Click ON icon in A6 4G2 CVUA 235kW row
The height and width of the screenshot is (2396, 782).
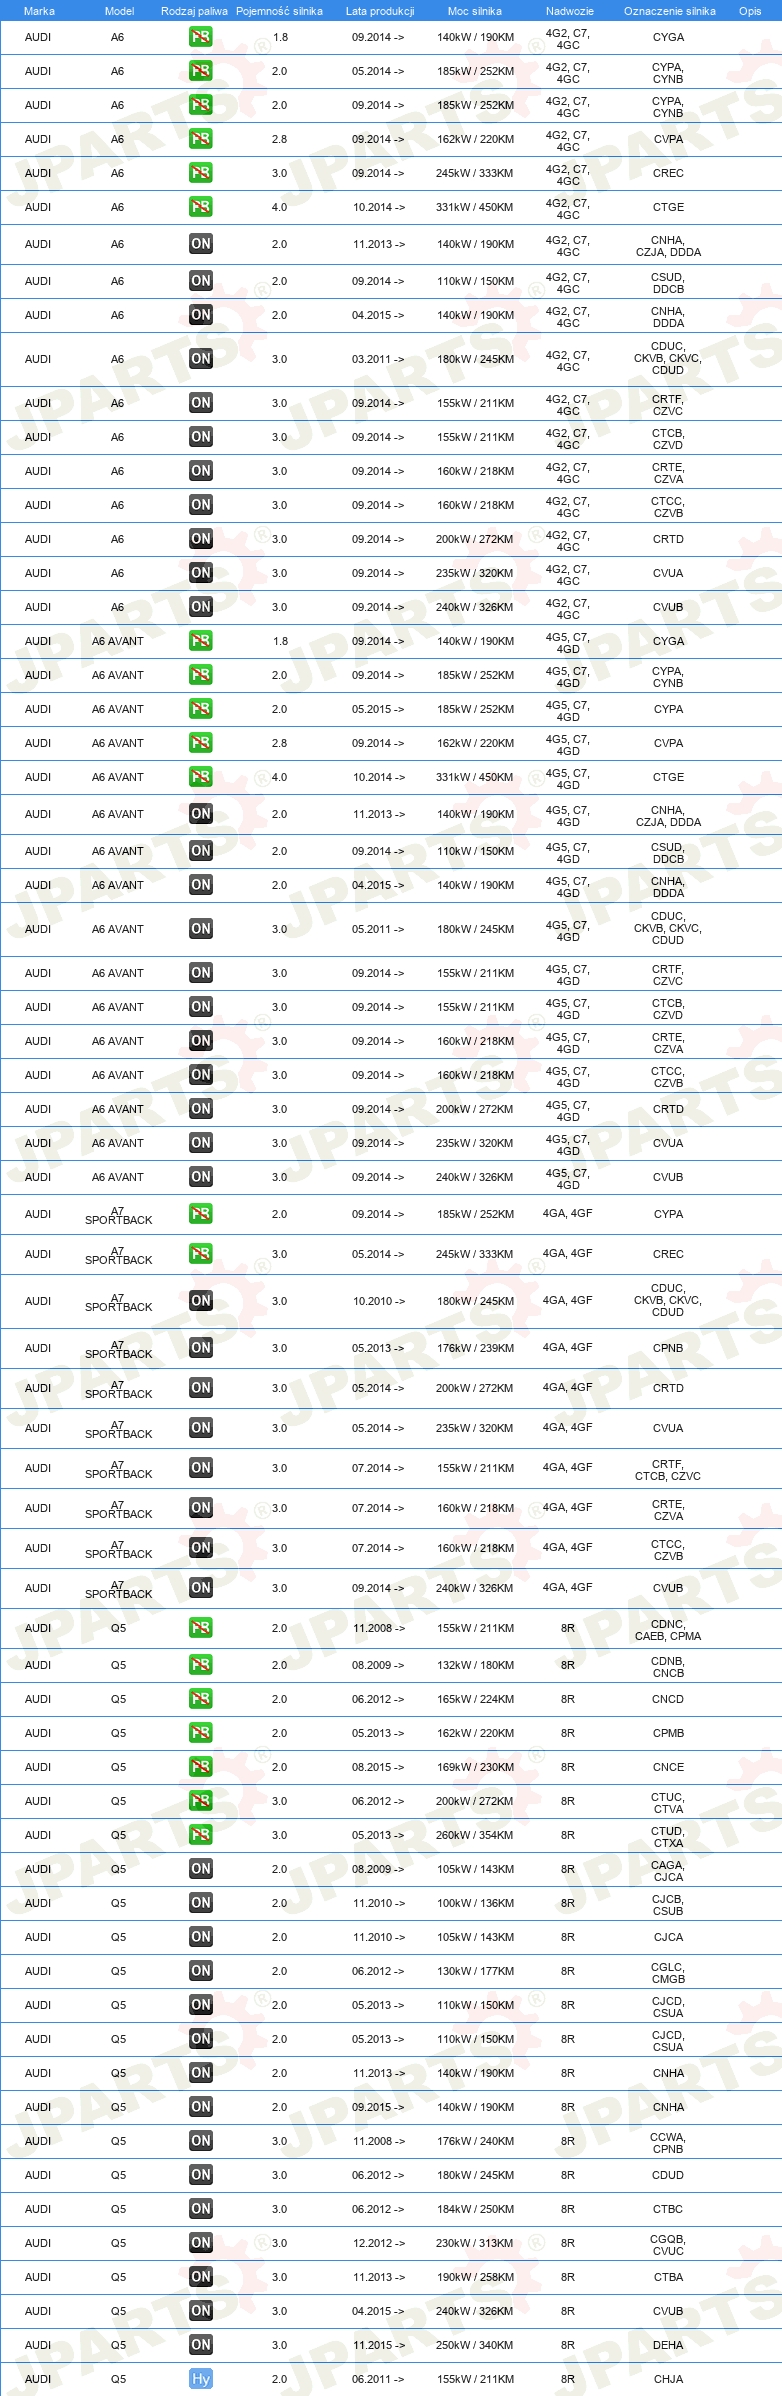(201, 573)
